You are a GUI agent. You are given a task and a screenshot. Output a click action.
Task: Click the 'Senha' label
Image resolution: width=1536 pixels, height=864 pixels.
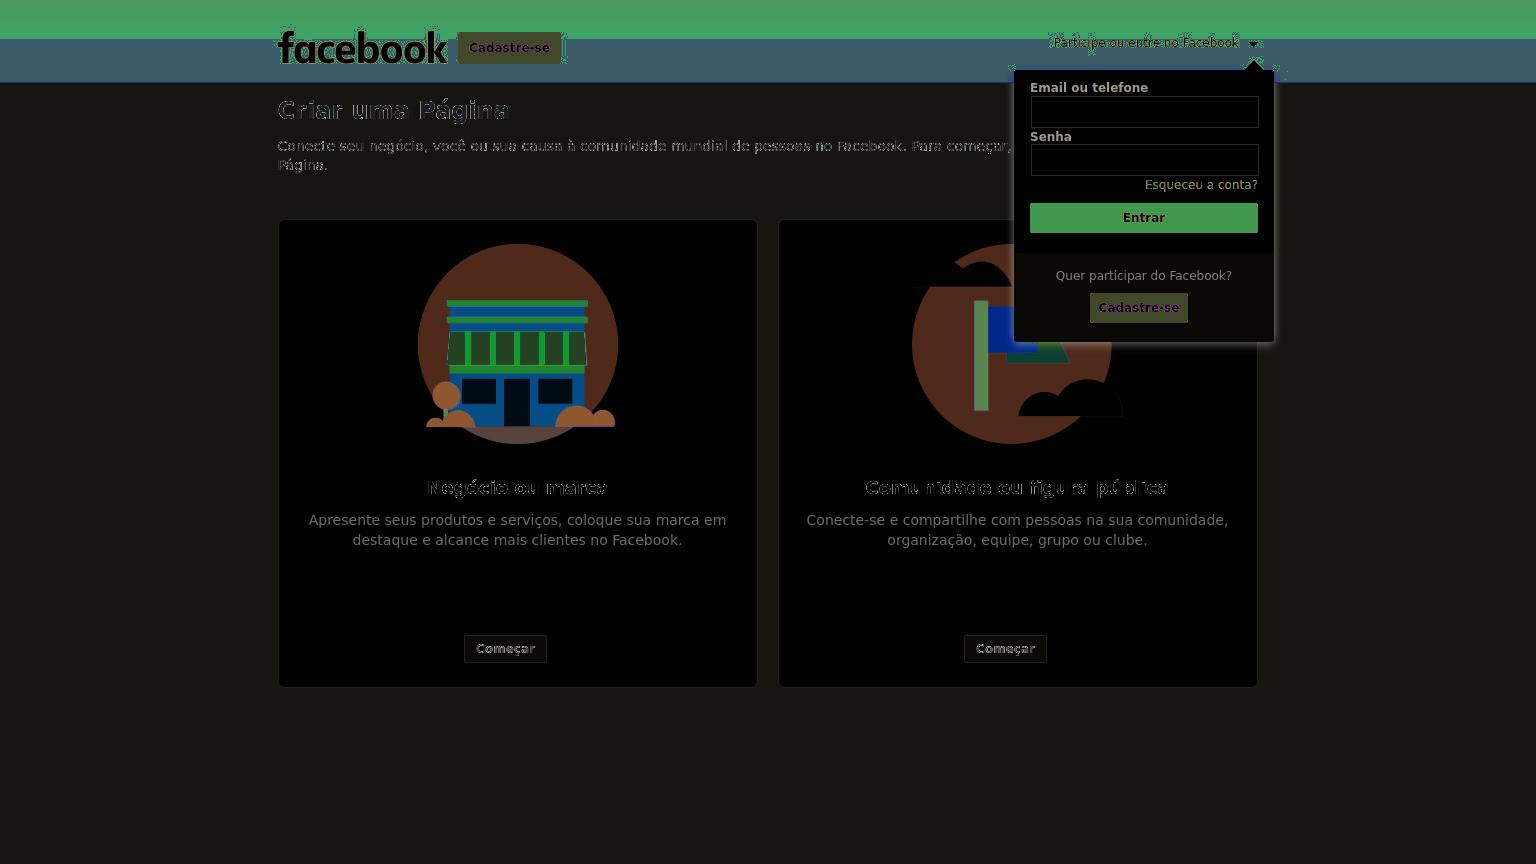coord(1051,137)
